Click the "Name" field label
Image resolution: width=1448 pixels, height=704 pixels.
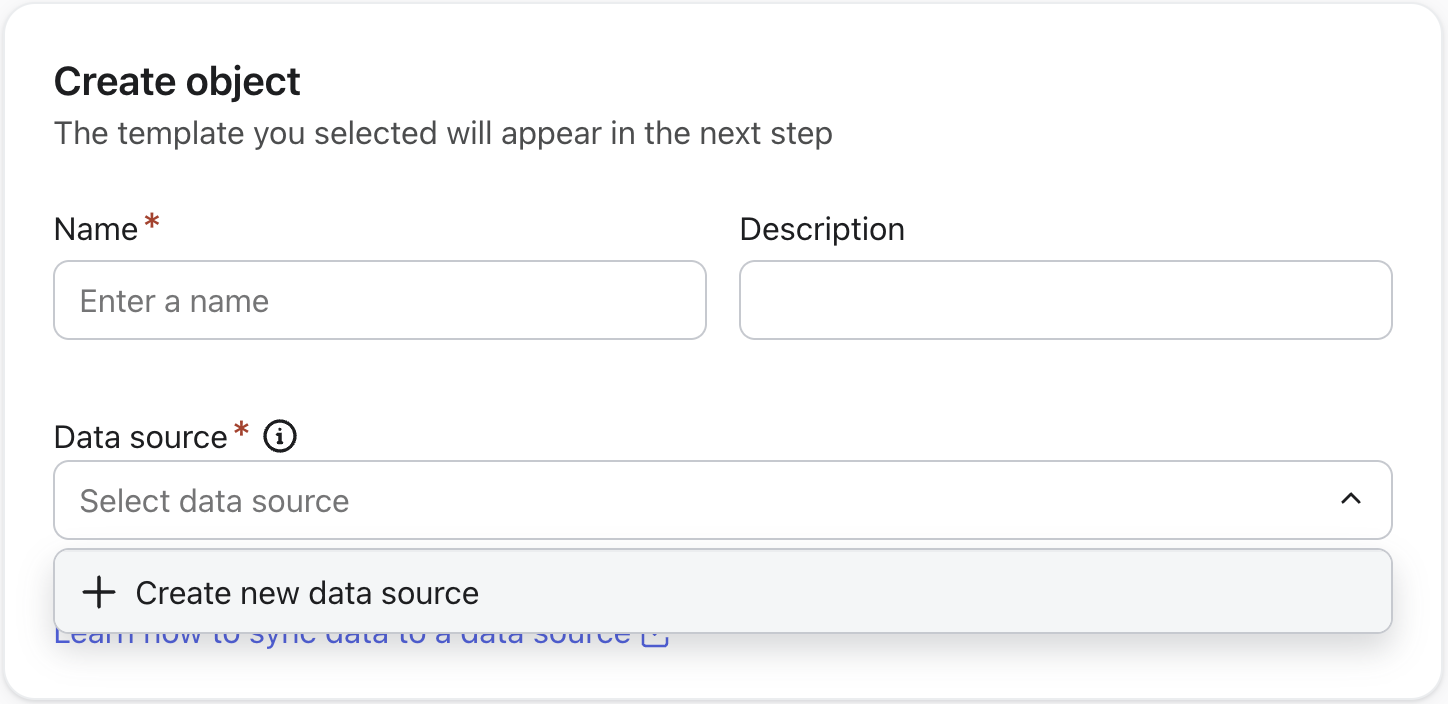(x=96, y=230)
